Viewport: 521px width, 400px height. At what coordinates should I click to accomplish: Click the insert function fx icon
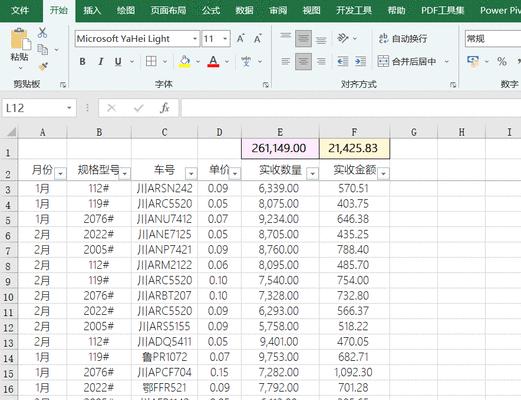pos(165,108)
